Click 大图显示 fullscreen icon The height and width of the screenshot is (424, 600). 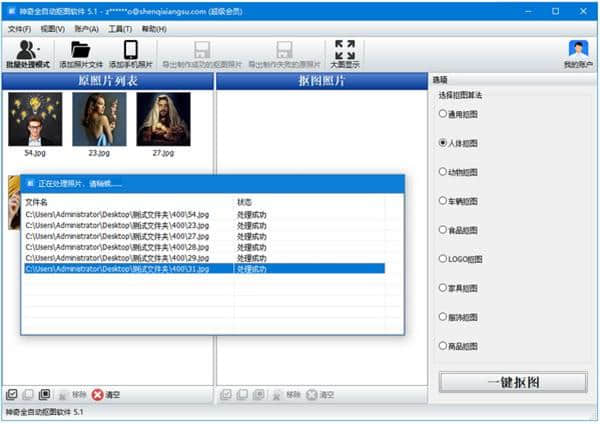344,51
